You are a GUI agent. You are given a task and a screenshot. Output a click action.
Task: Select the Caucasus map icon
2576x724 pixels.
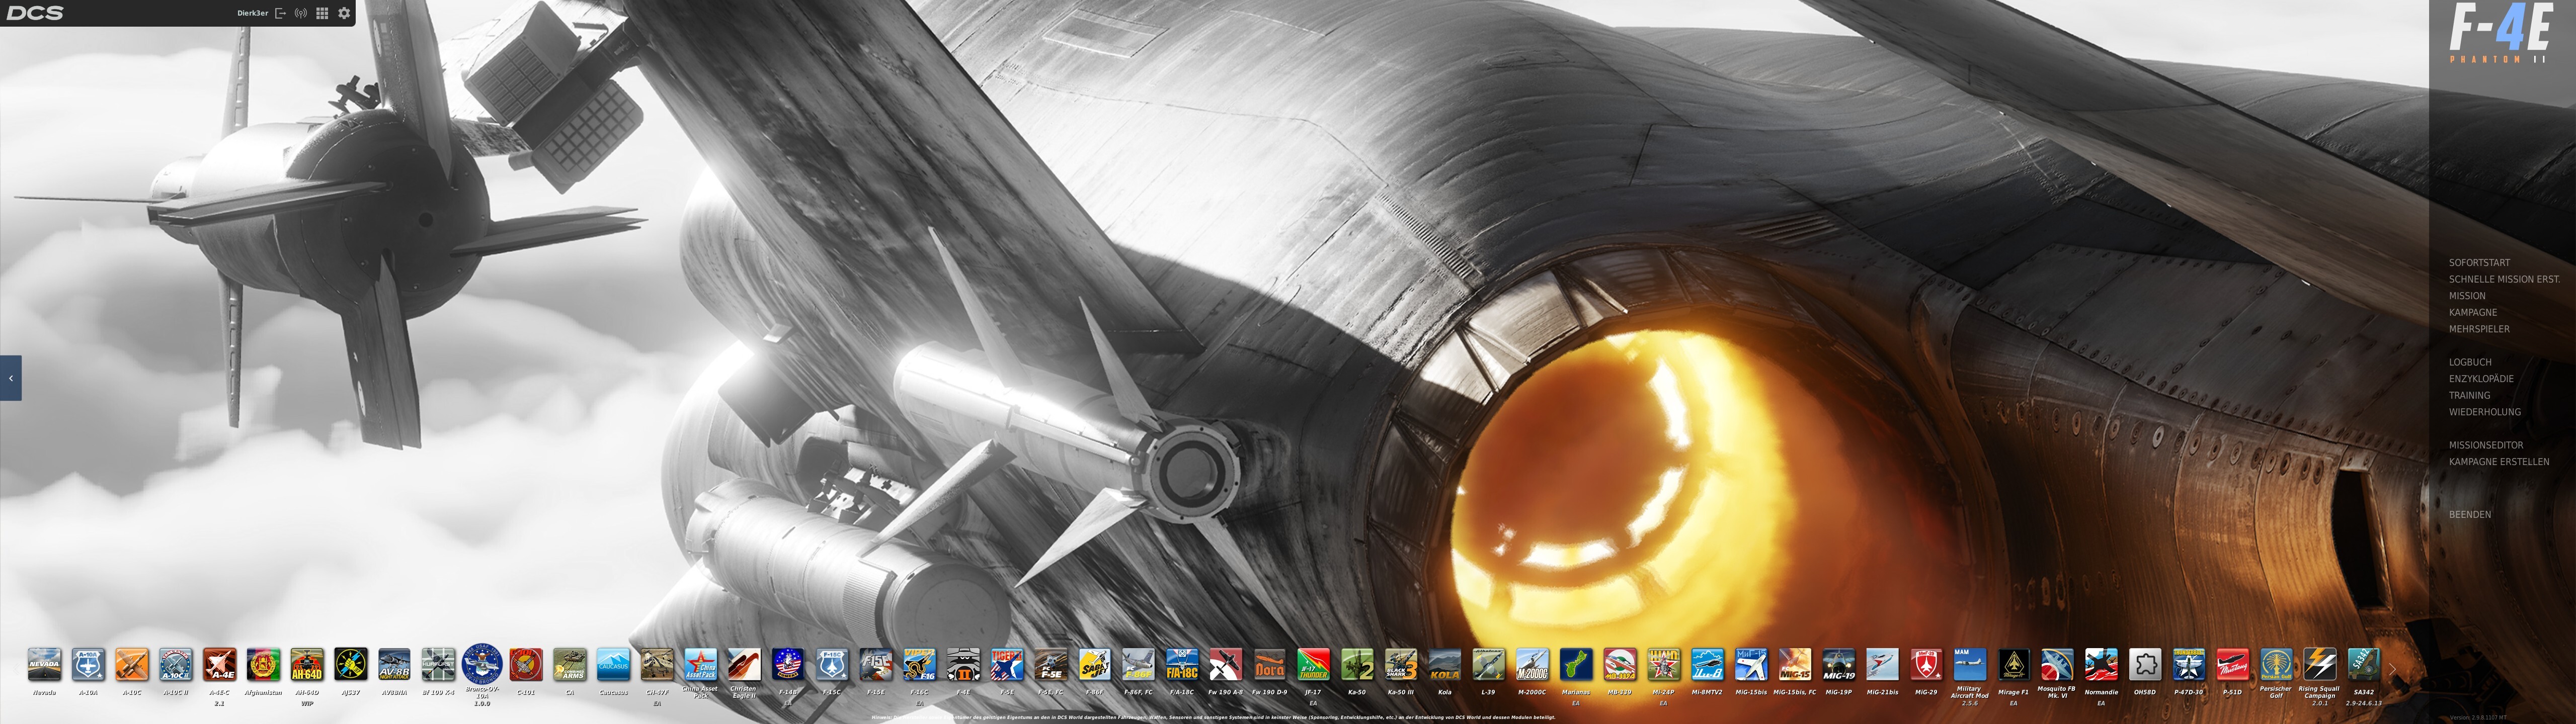coord(613,664)
